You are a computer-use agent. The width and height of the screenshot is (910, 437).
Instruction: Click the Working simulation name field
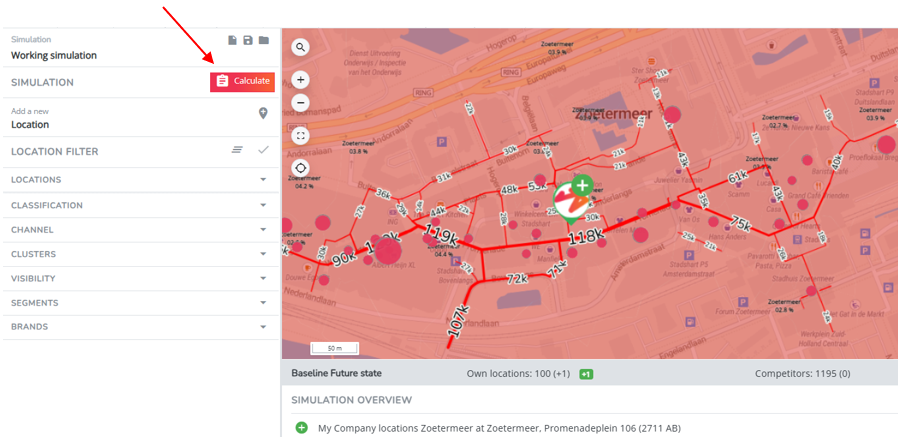[x=54, y=56]
